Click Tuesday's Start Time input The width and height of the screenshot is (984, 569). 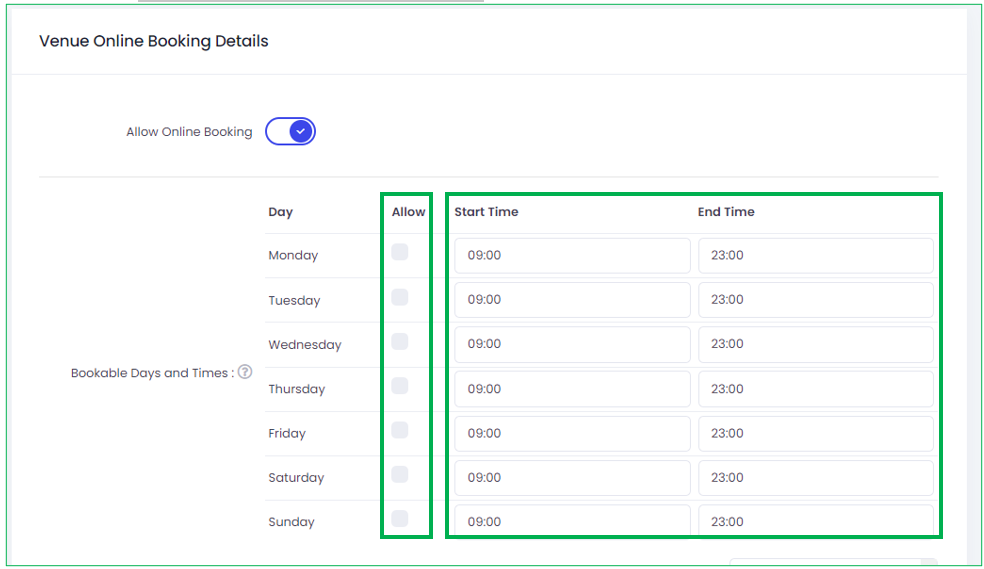point(572,300)
